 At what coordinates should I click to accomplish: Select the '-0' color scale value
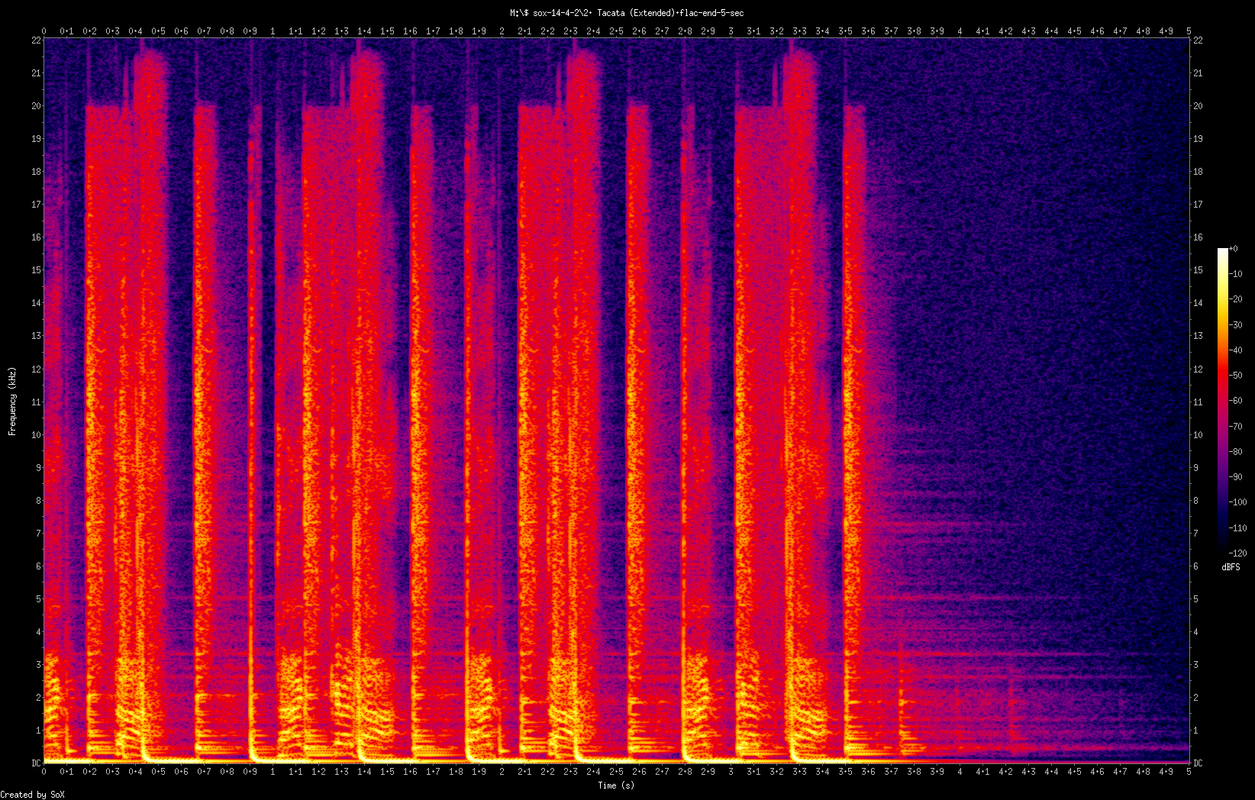point(1233,249)
